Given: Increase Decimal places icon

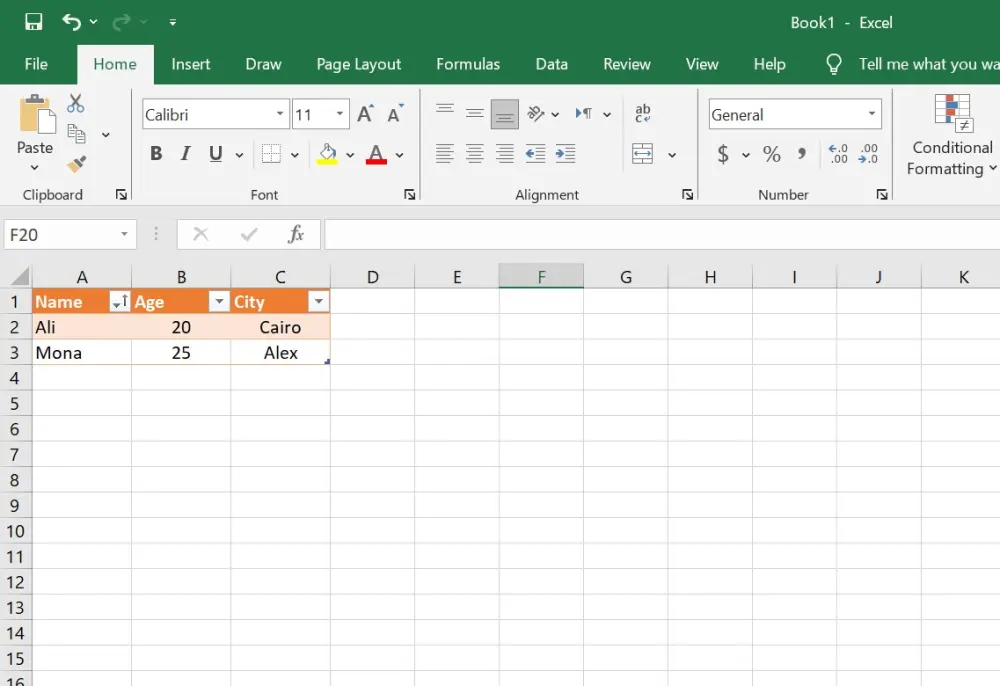Looking at the screenshot, I should 838,154.
